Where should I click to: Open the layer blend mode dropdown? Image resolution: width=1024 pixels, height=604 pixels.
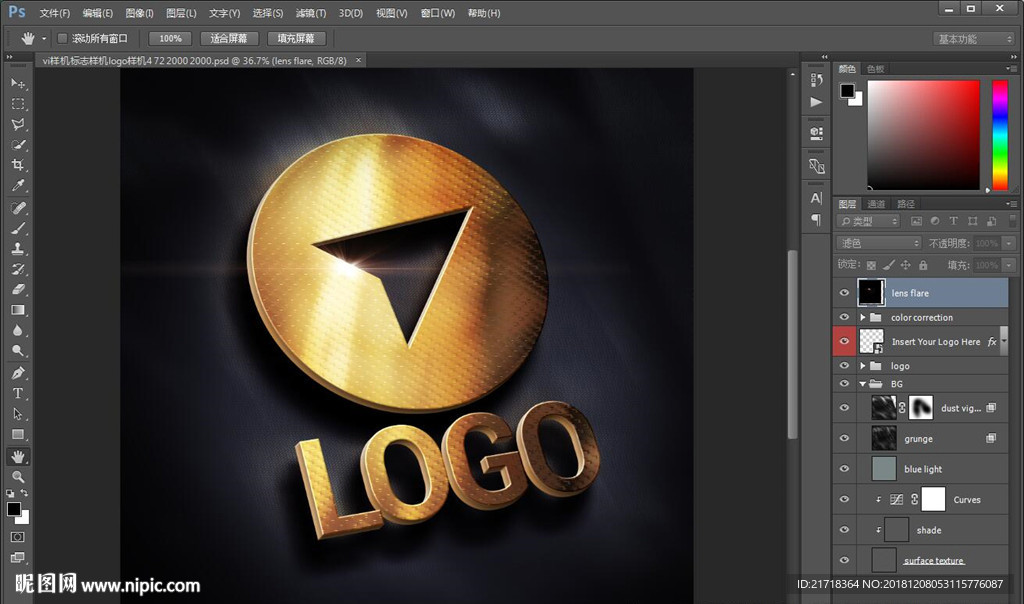coord(879,243)
